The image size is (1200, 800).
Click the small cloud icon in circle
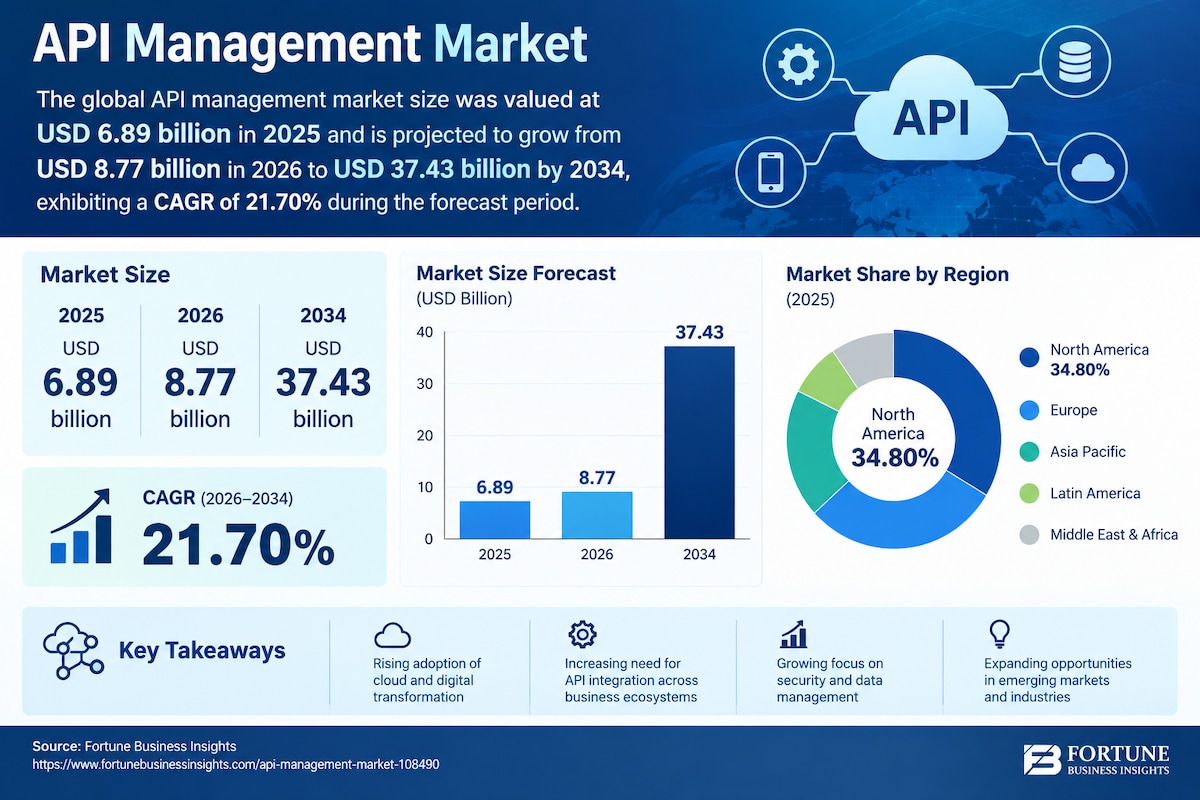tap(1091, 170)
